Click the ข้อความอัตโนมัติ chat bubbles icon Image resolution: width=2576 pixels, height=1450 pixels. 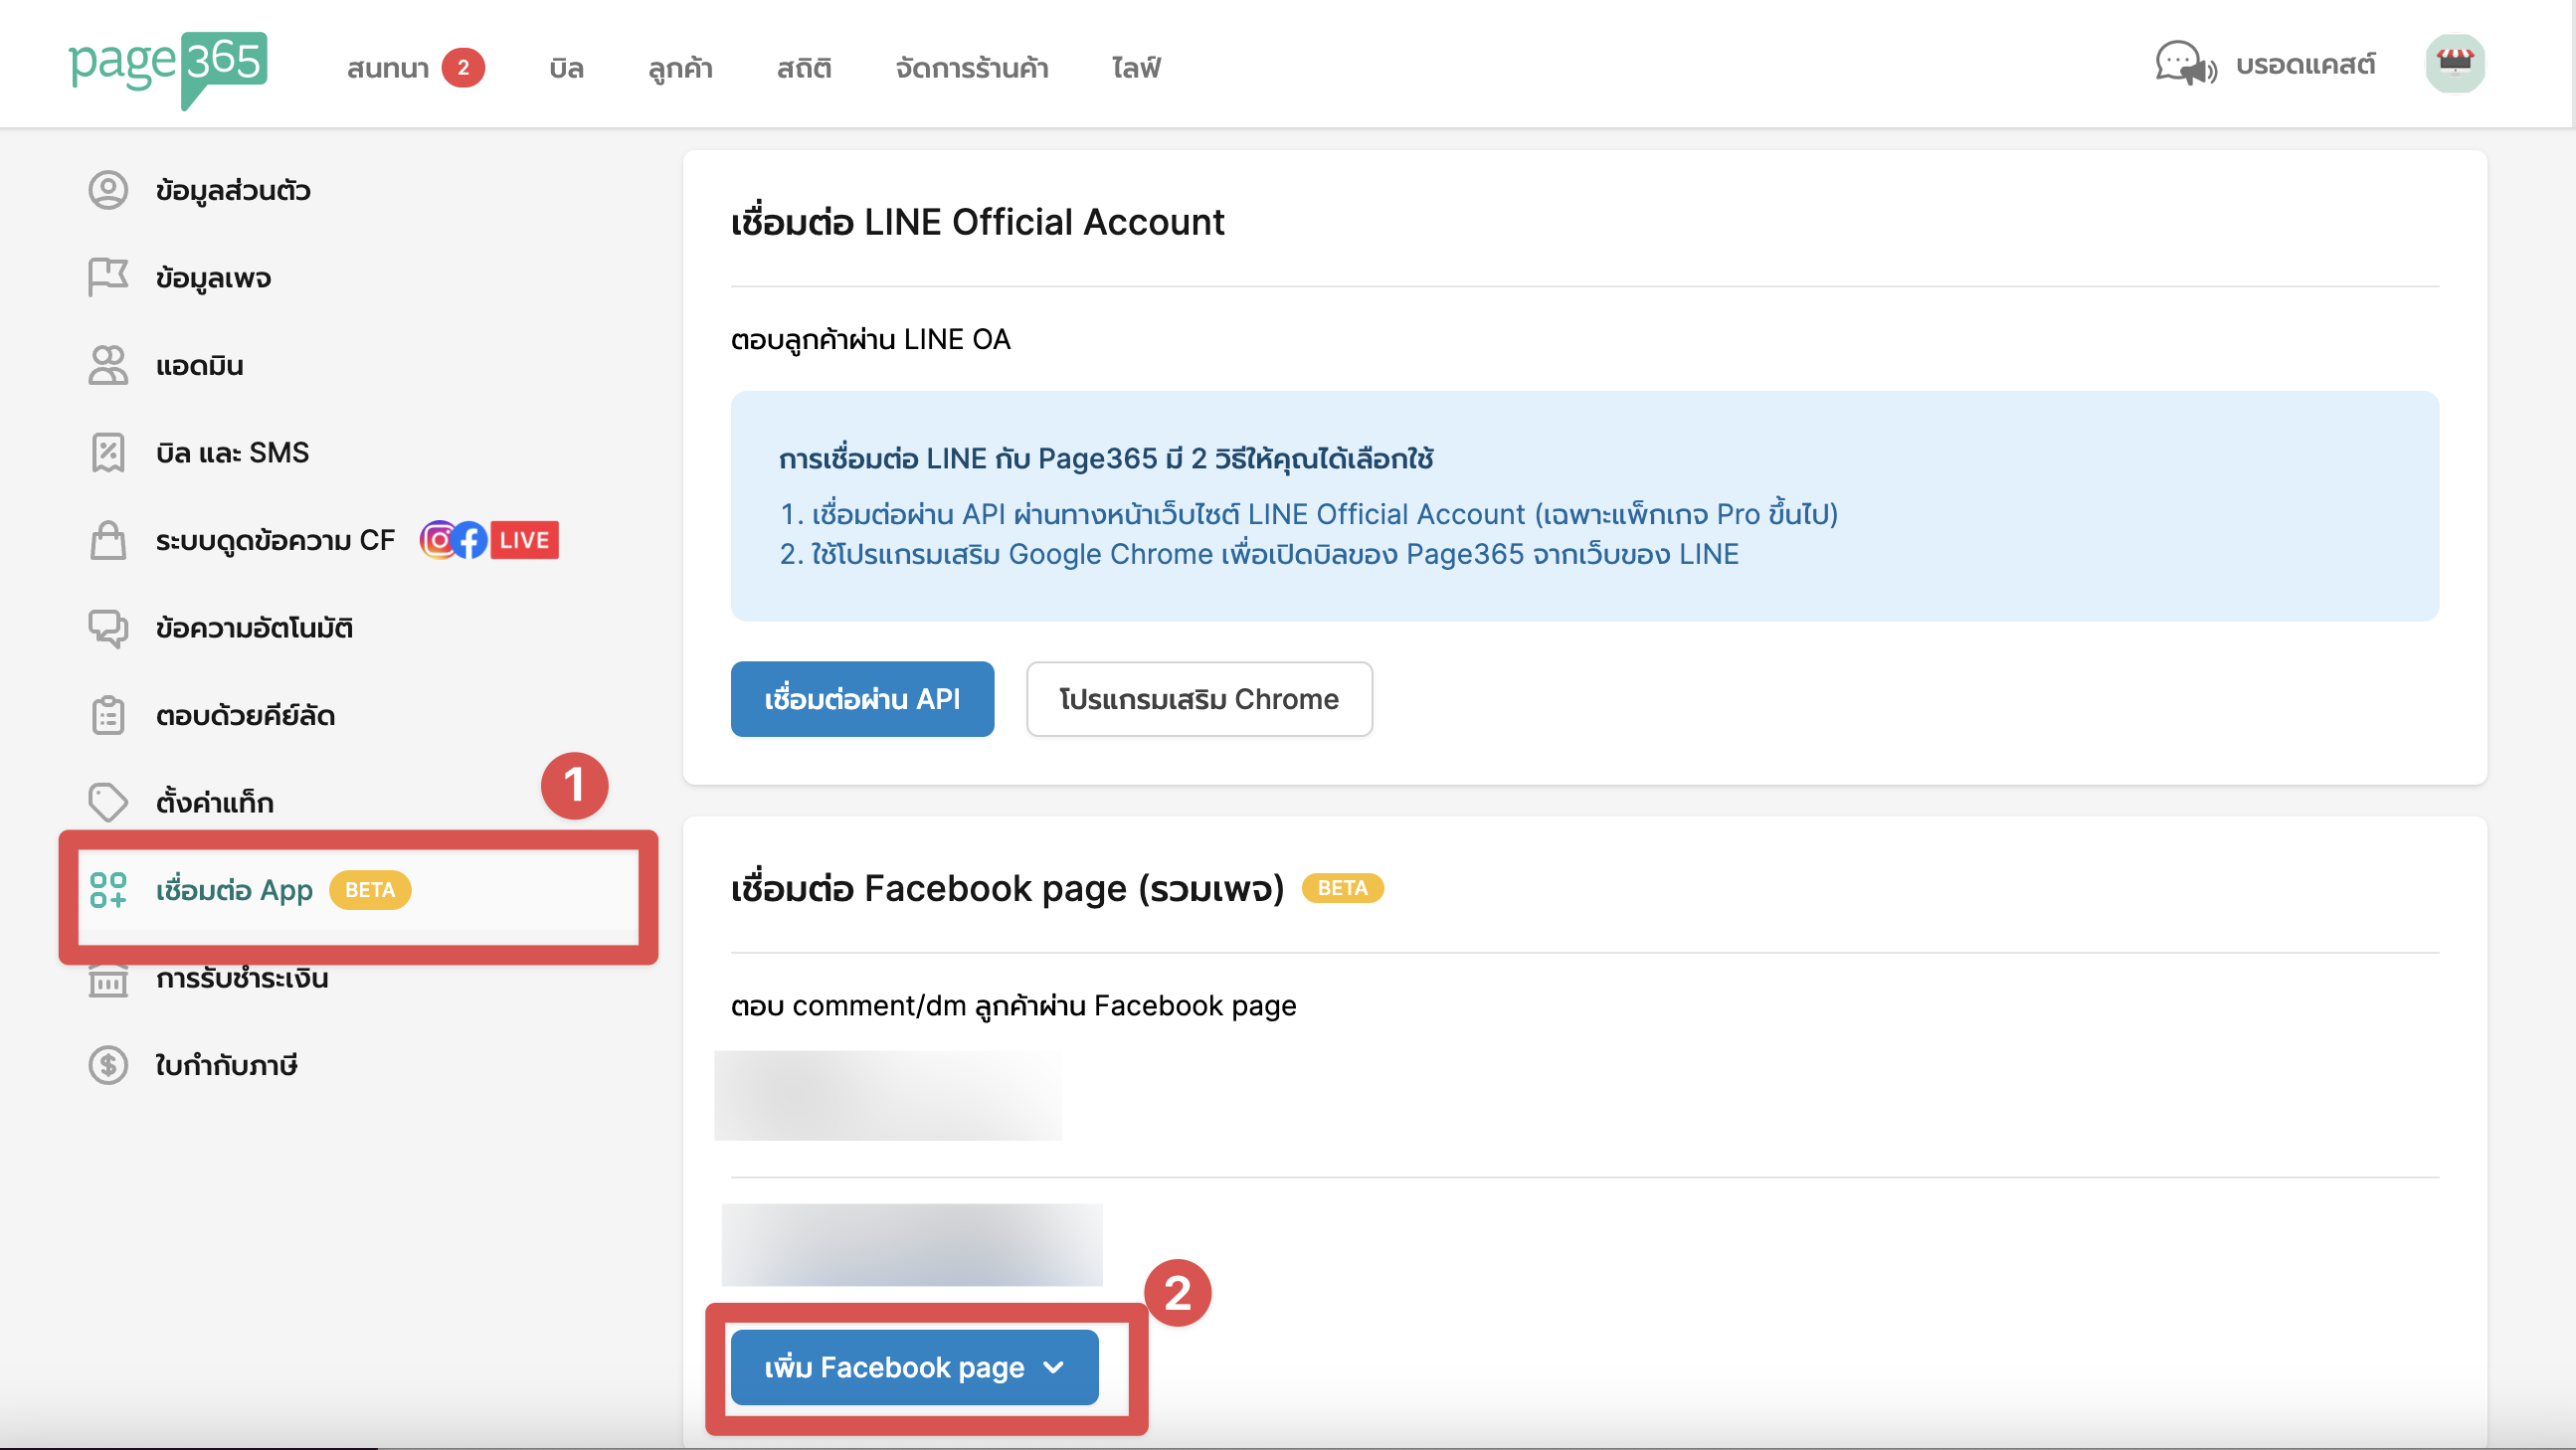(x=108, y=628)
